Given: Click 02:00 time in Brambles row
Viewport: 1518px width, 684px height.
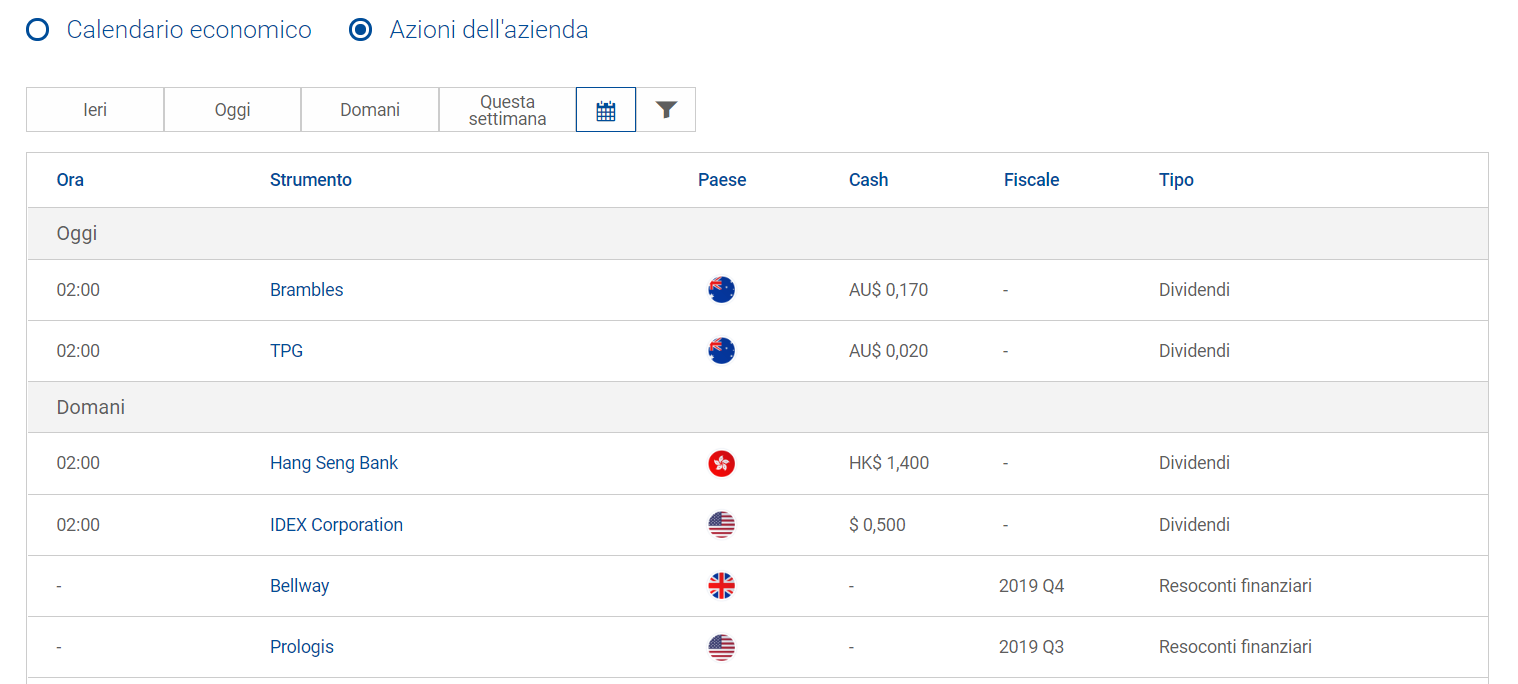Looking at the screenshot, I should pyautogui.click(x=78, y=290).
